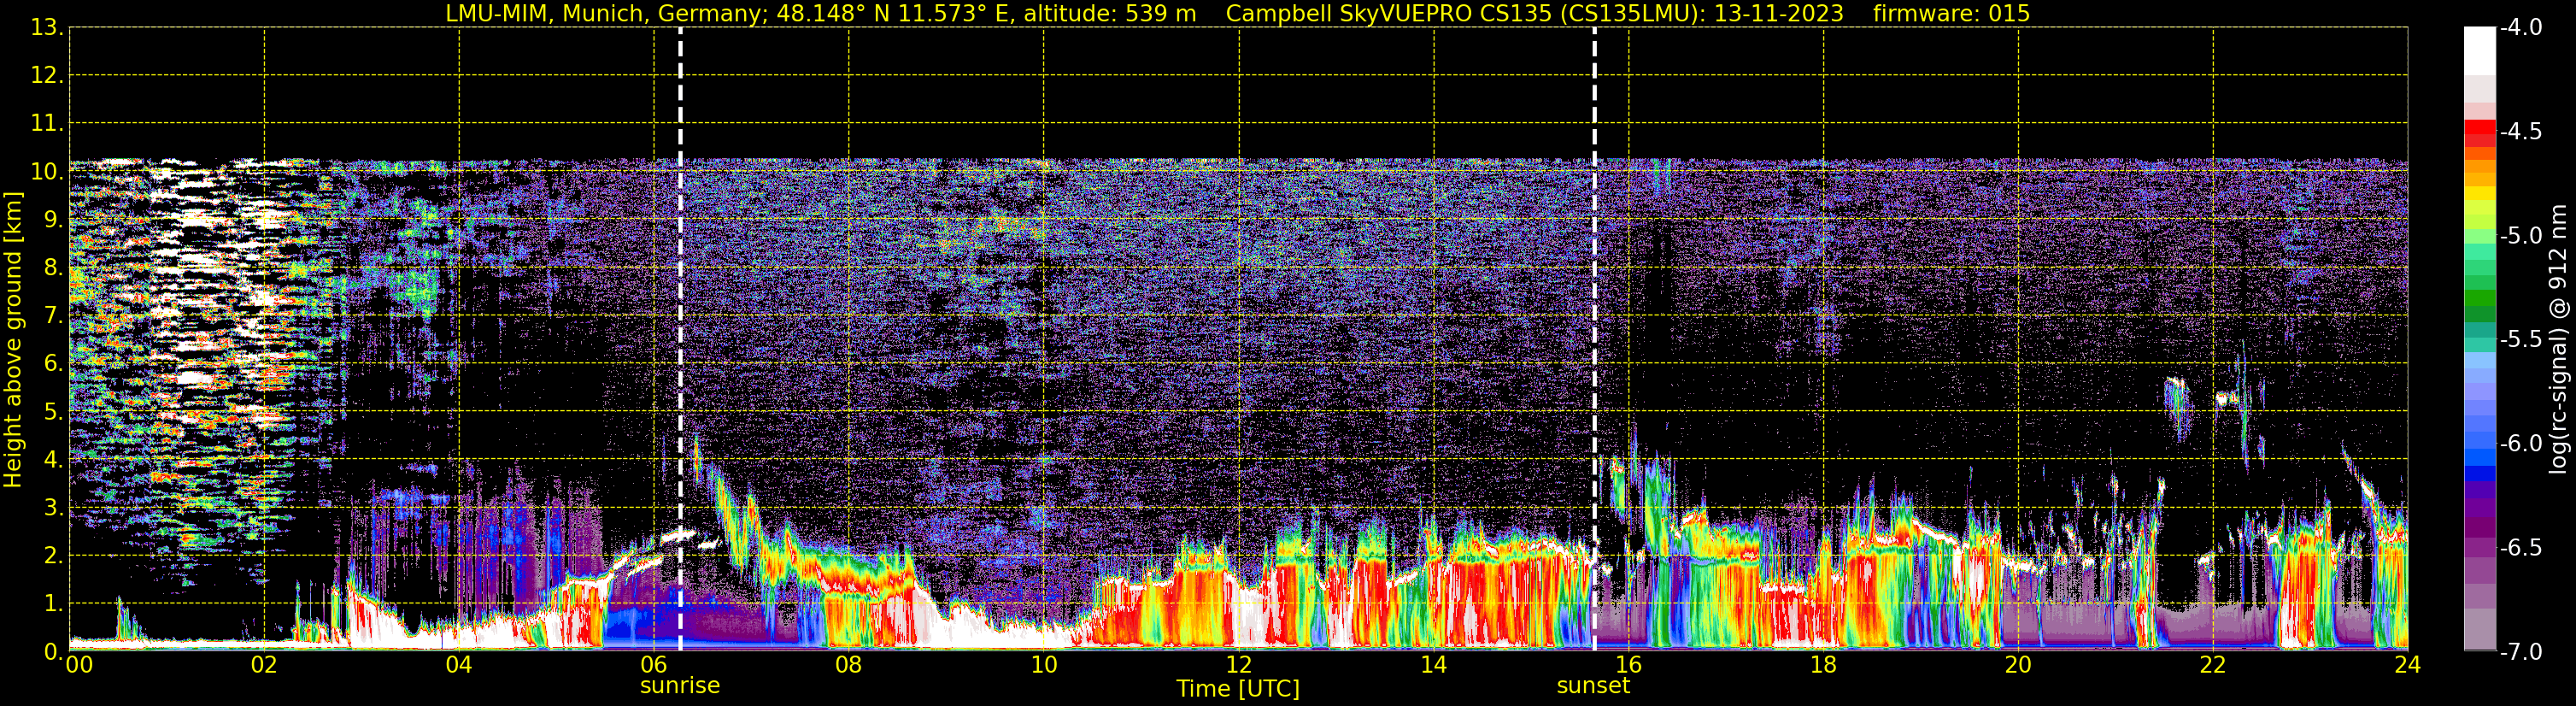Click the '10.' height axis tick label

click(x=47, y=172)
